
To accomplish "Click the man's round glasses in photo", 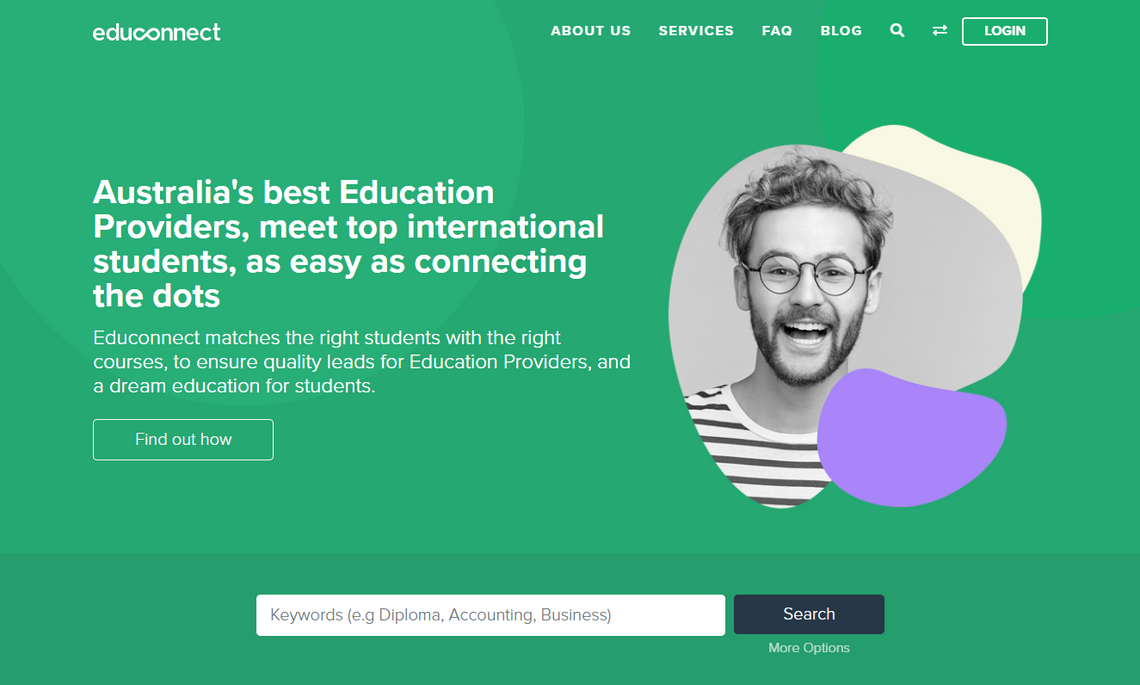I will (x=807, y=274).
